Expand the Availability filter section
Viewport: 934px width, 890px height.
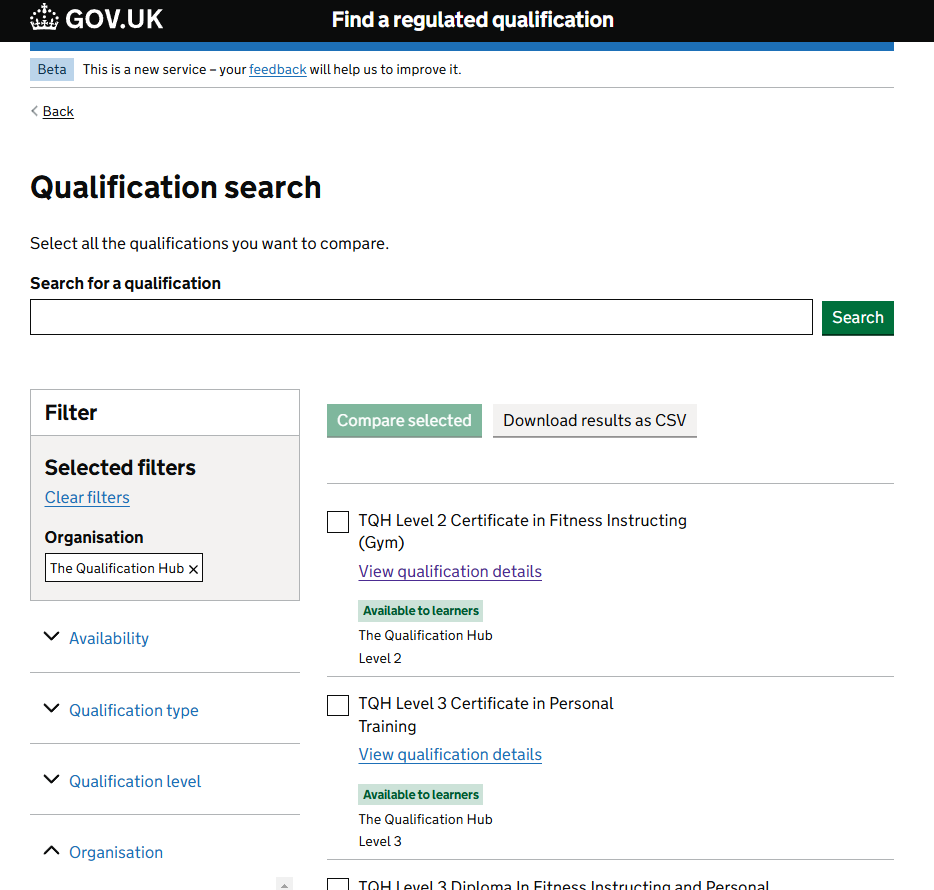[x=109, y=638]
